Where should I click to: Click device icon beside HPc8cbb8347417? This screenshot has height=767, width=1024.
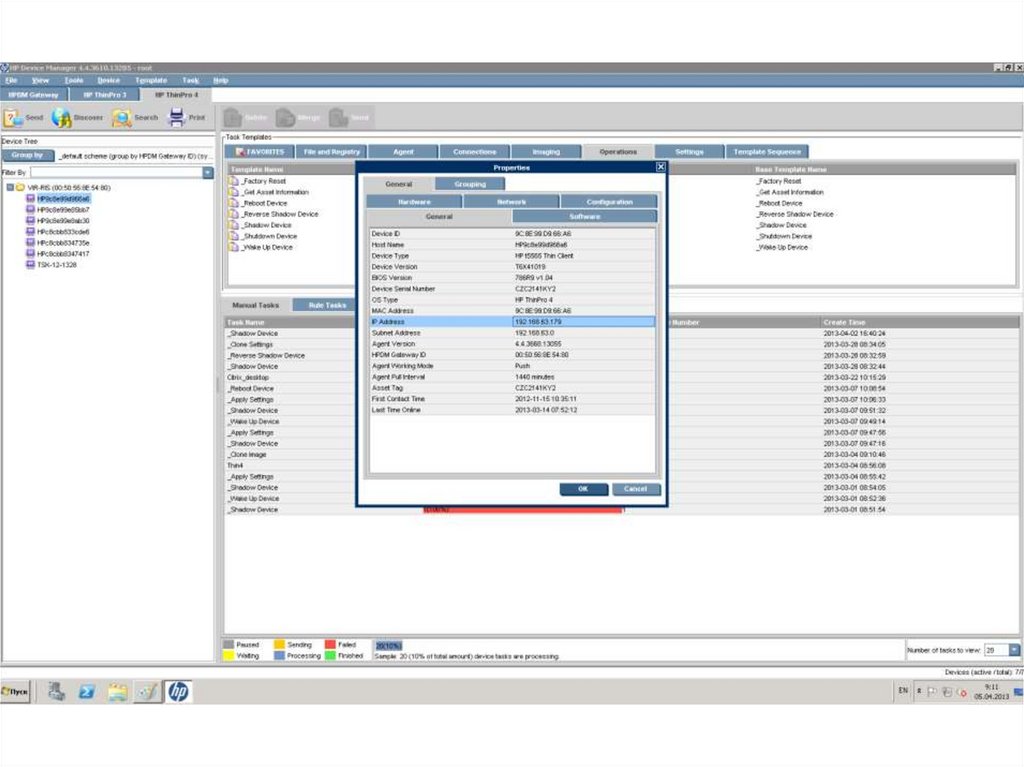tap(30, 253)
